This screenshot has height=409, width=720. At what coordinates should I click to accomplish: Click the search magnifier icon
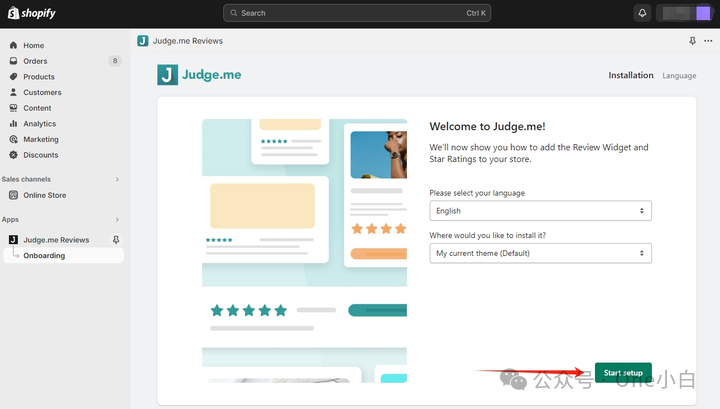tap(234, 13)
